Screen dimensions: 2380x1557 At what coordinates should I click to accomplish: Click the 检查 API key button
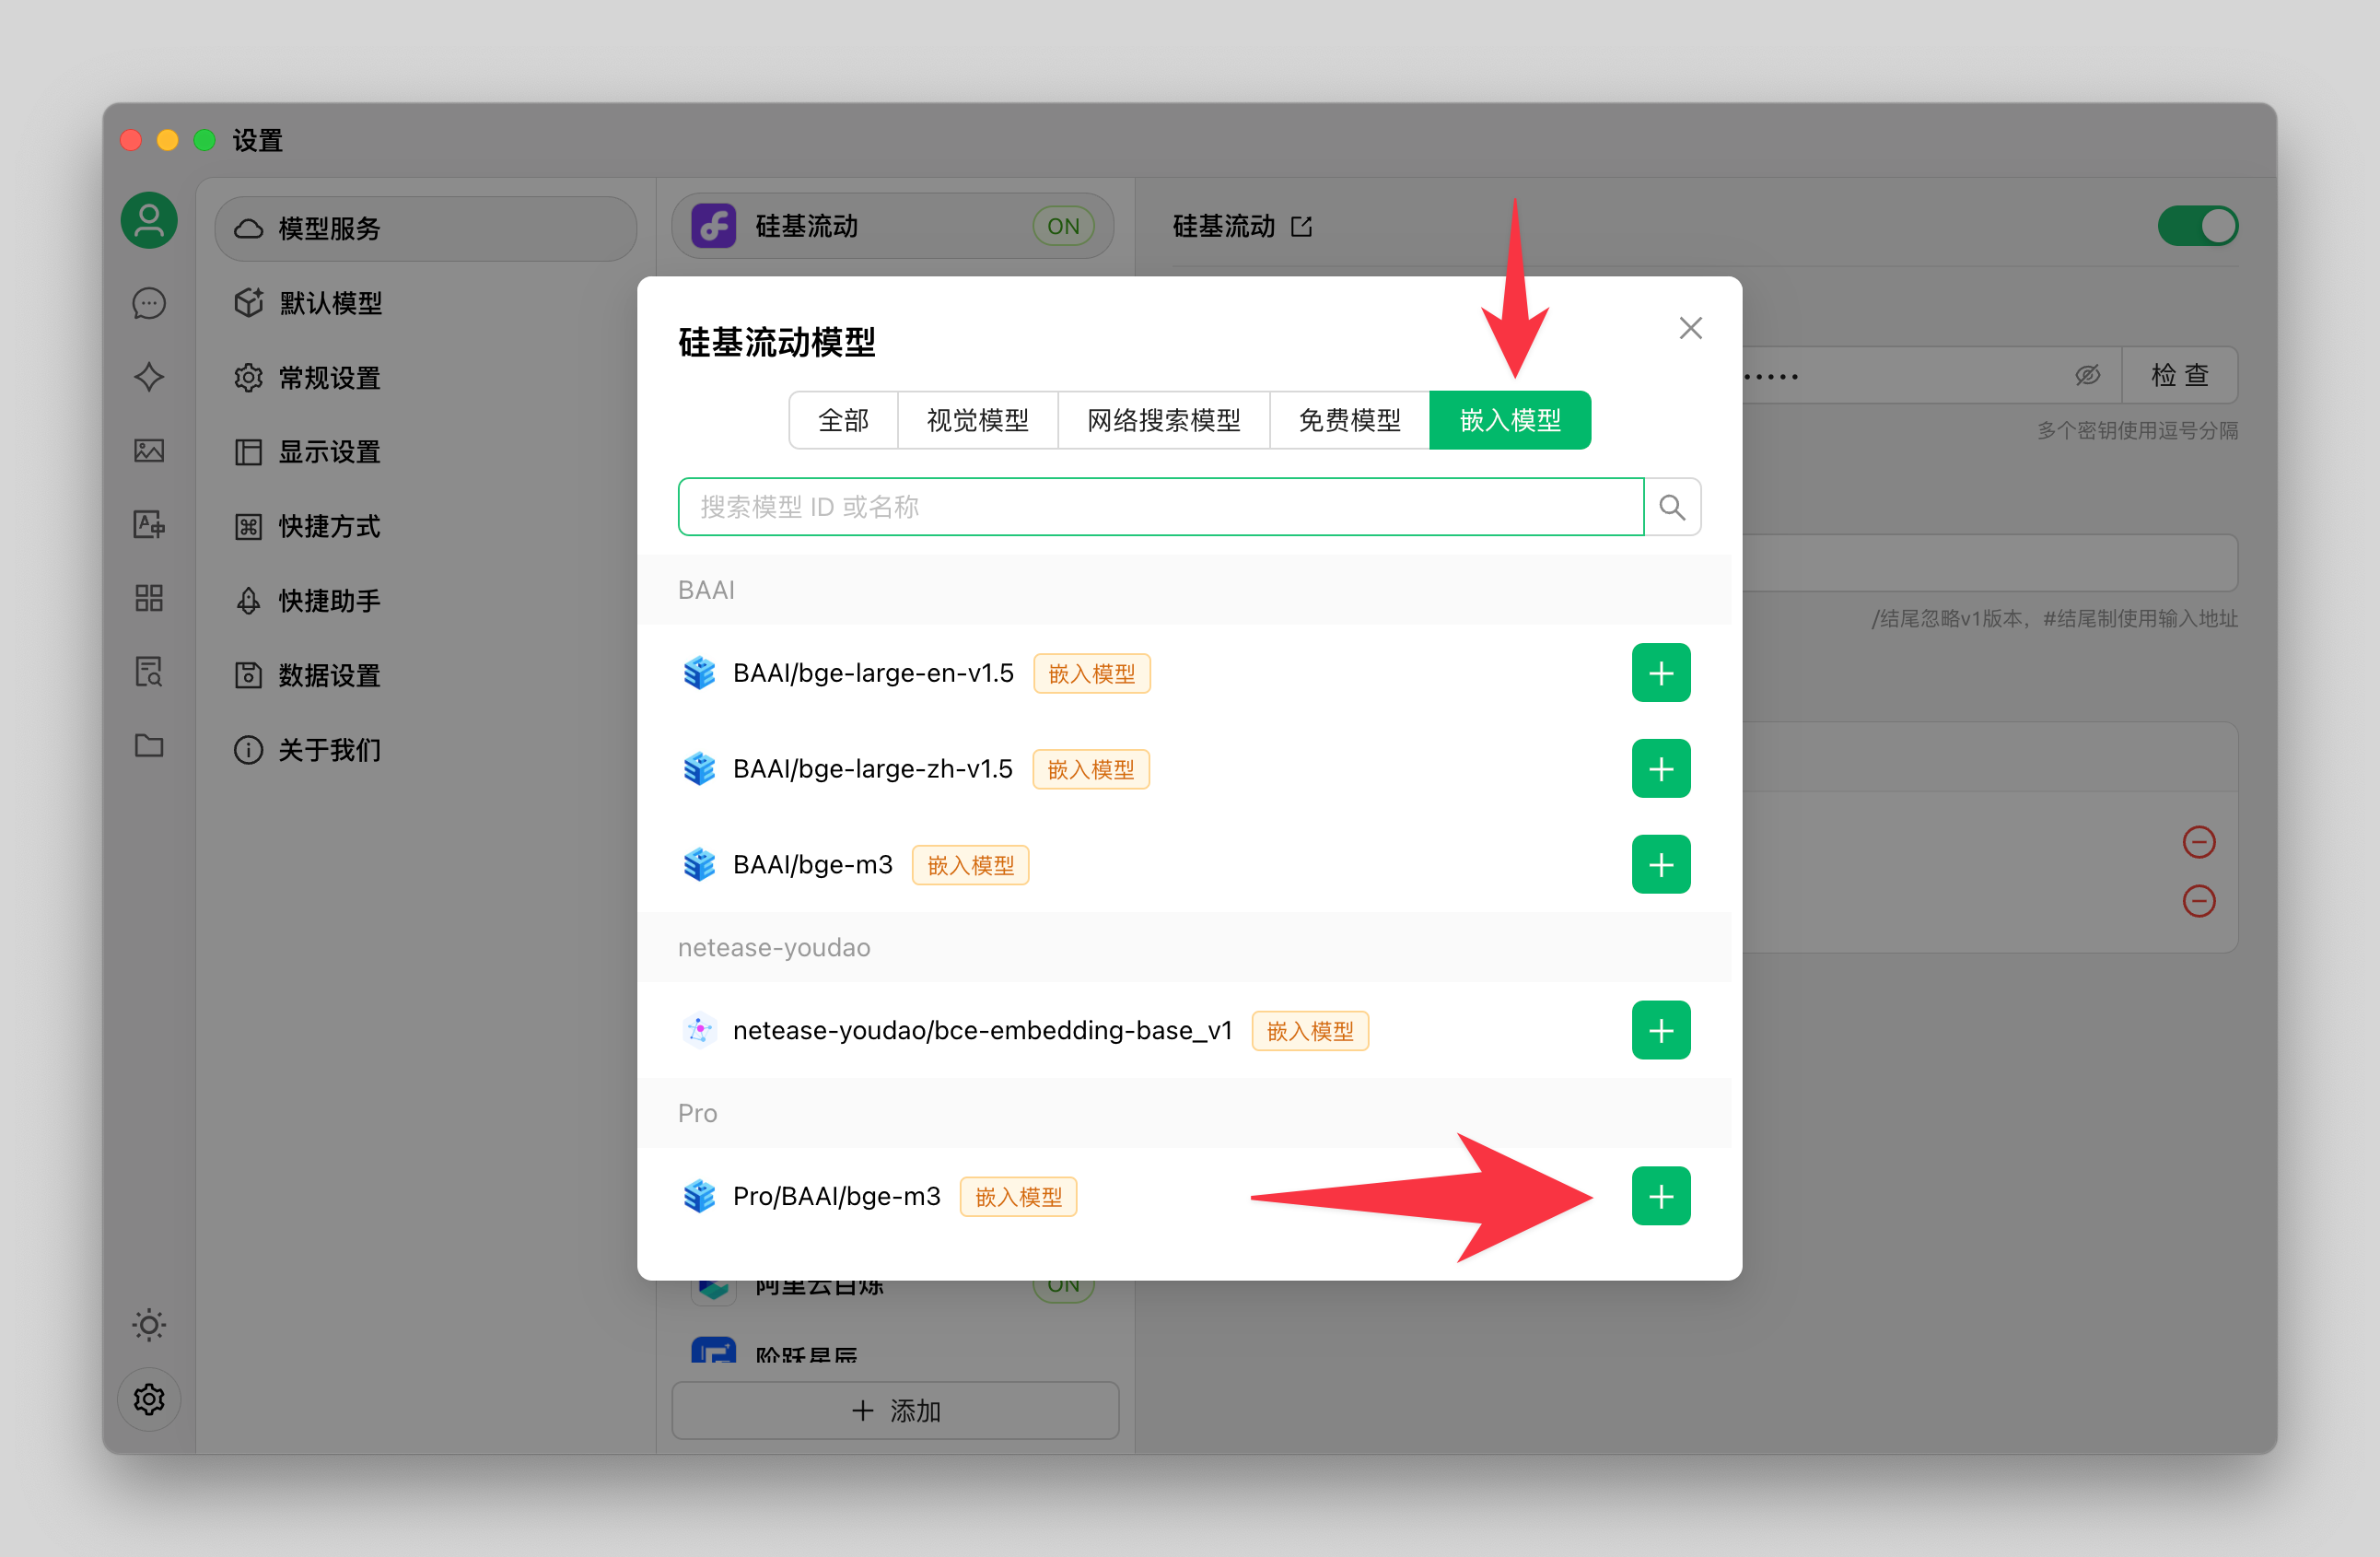[2179, 376]
